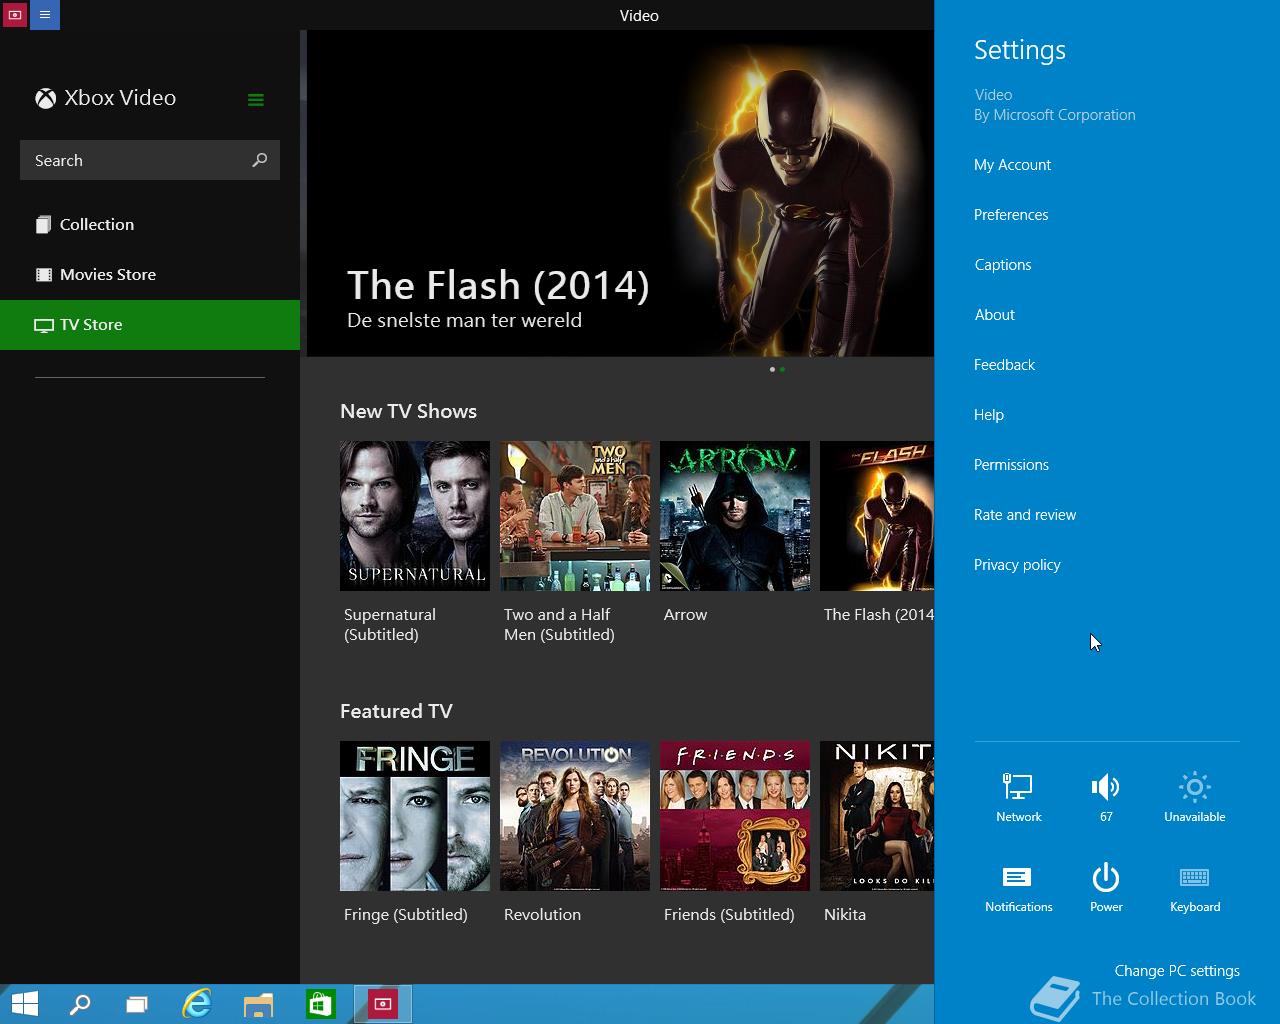Screen dimensions: 1280x1024
Task: Open File Explorer from taskbar
Action: pos(258,1004)
